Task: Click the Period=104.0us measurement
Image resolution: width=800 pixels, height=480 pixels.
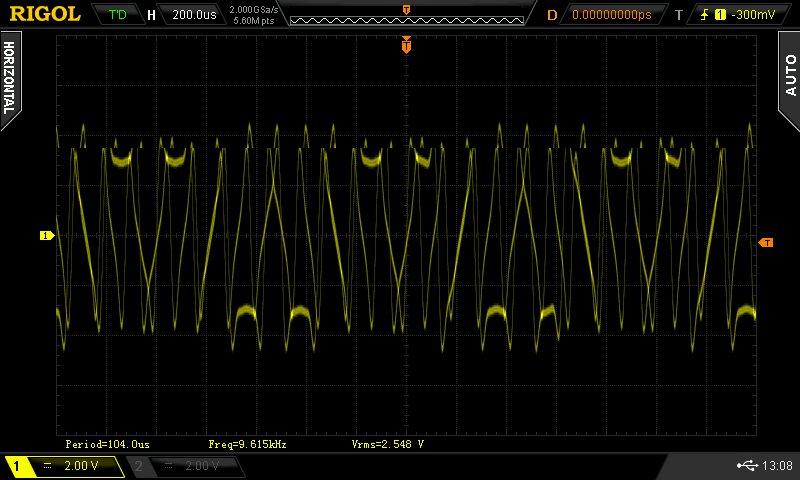Action: point(108,444)
